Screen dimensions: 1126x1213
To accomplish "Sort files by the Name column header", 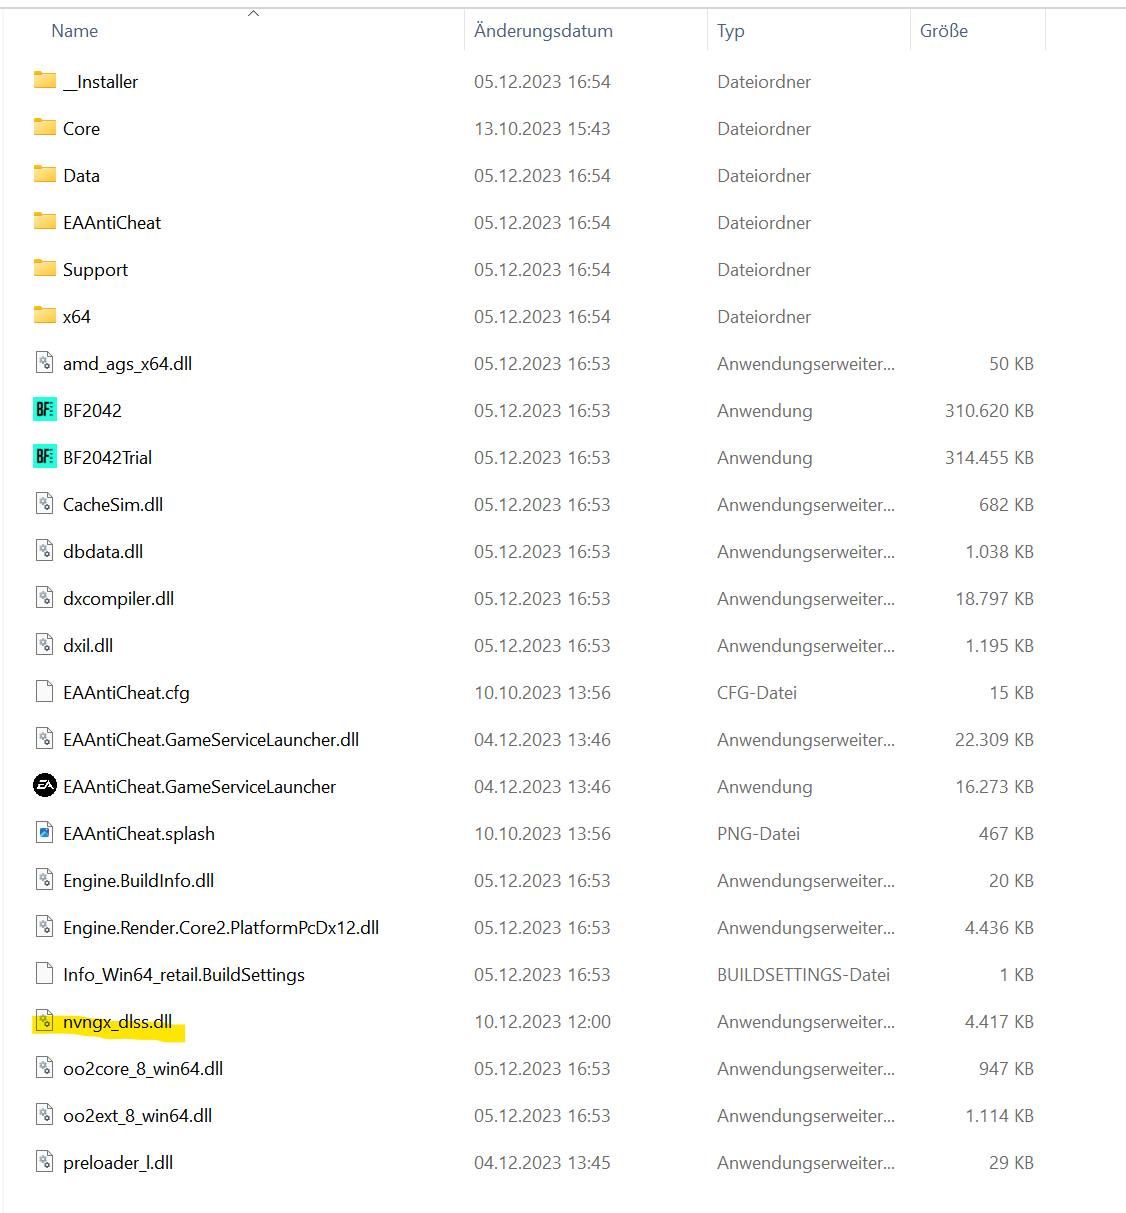I will click(75, 31).
